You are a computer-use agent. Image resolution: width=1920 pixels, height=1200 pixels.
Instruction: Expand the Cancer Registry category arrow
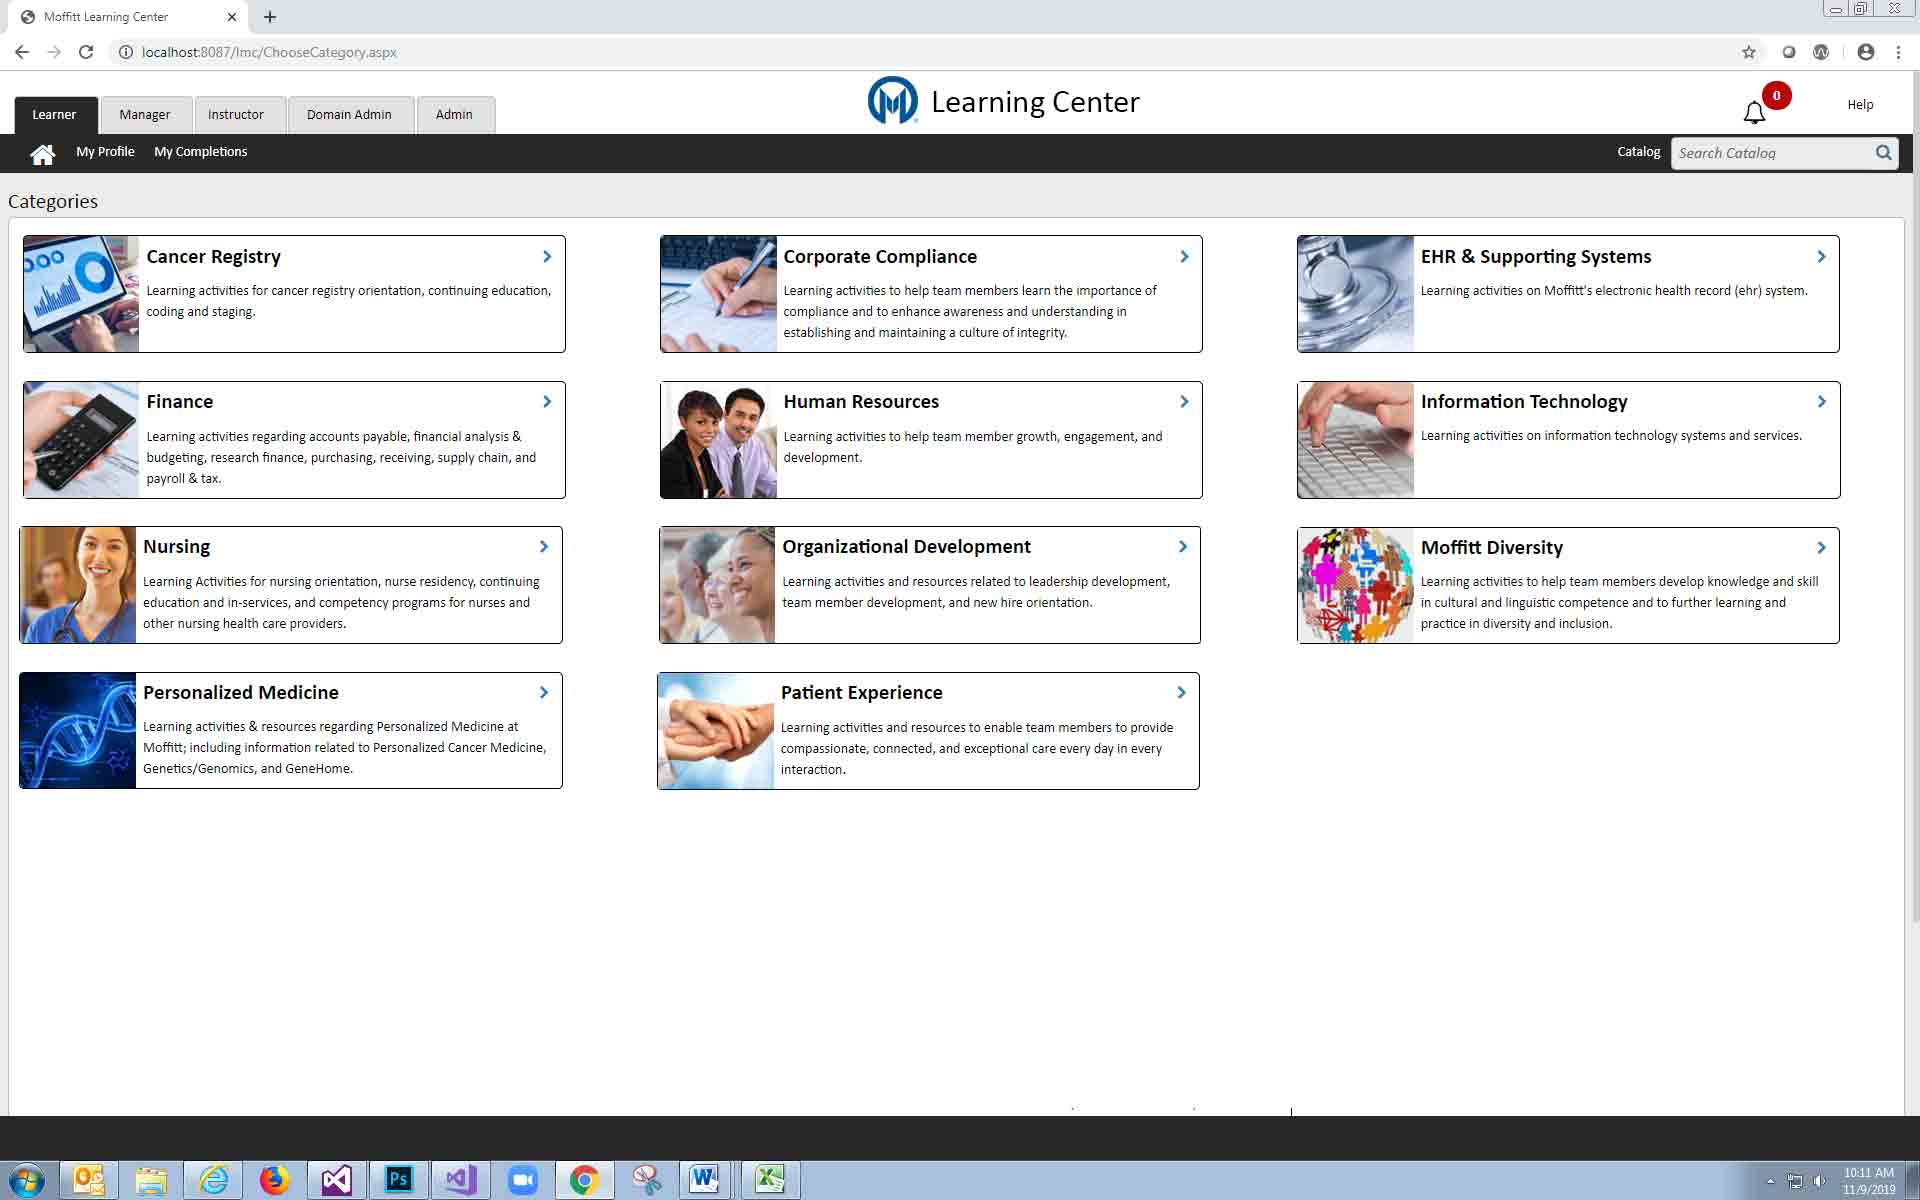(547, 257)
